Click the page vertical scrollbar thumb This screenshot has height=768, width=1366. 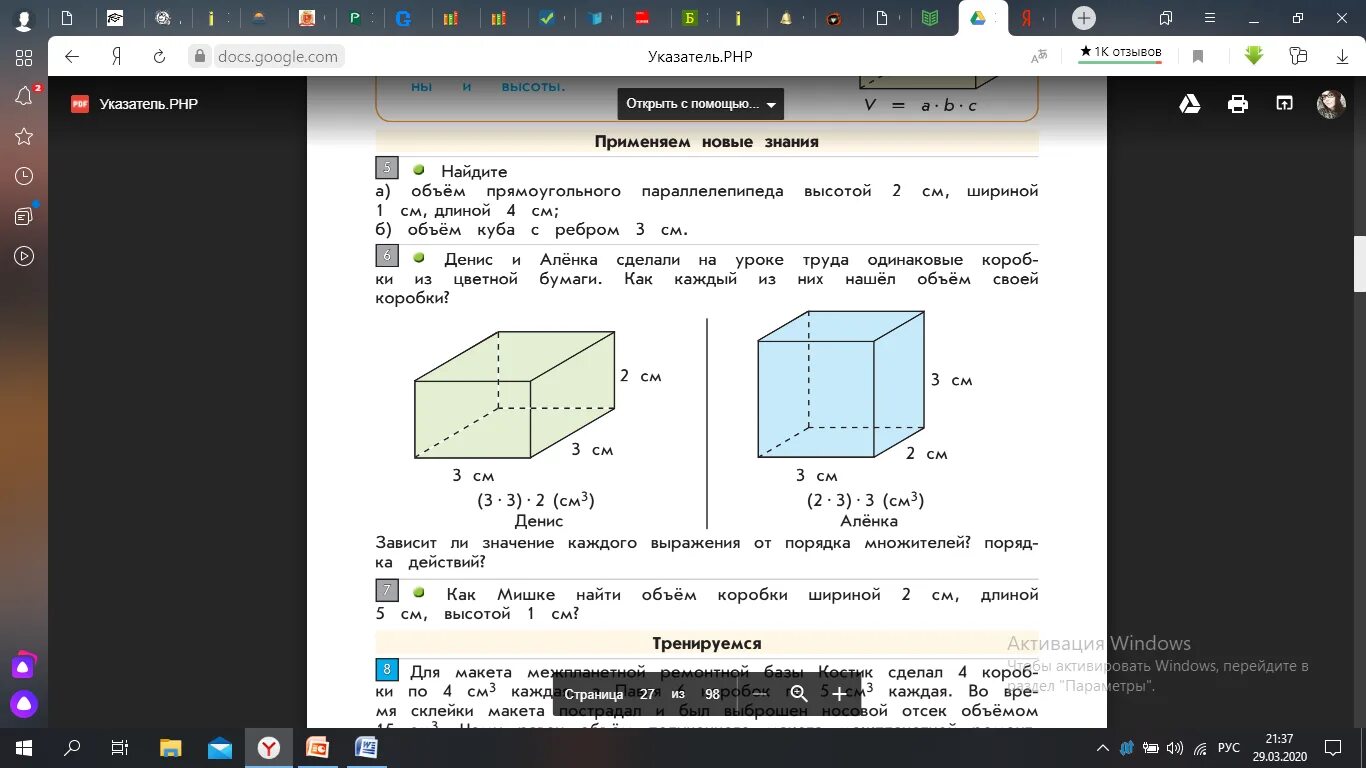pos(1359,263)
